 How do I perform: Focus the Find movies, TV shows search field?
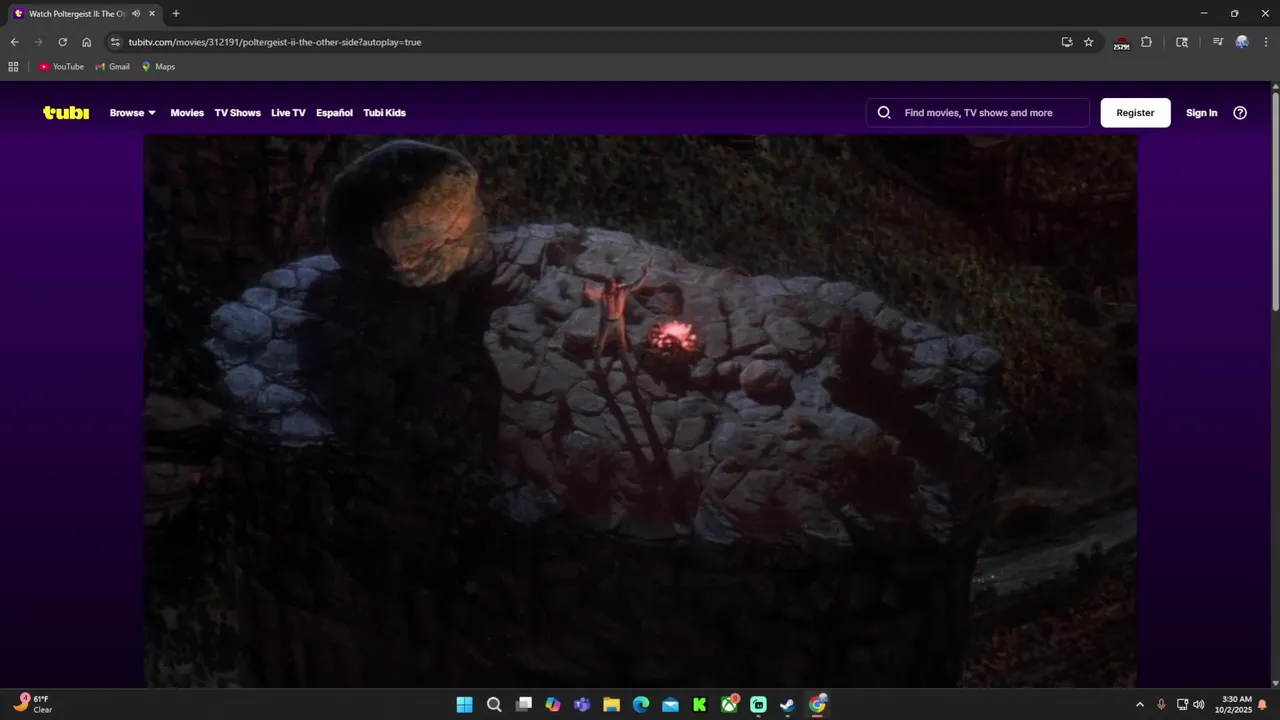pyautogui.click(x=978, y=113)
